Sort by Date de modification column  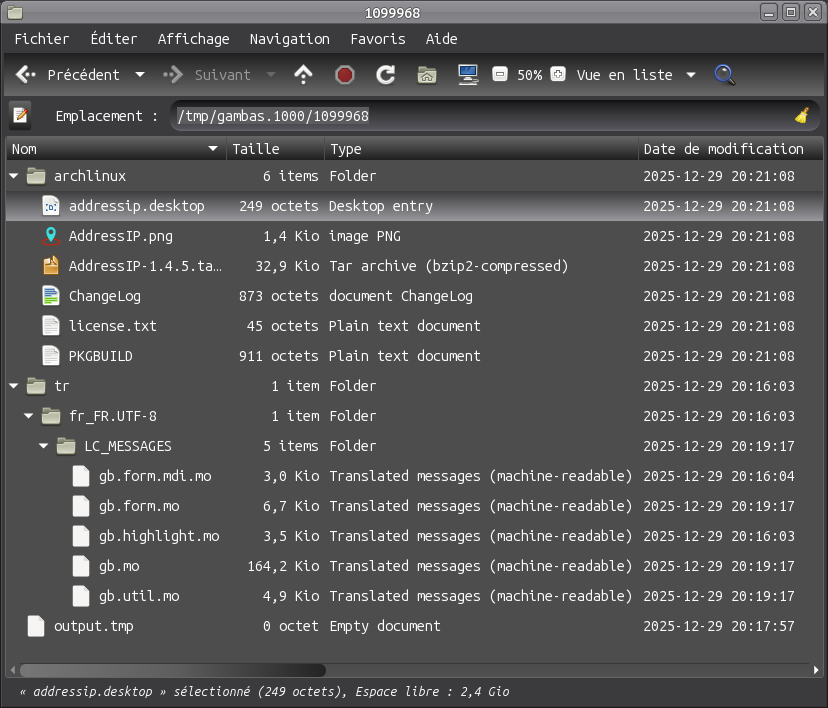pos(723,149)
